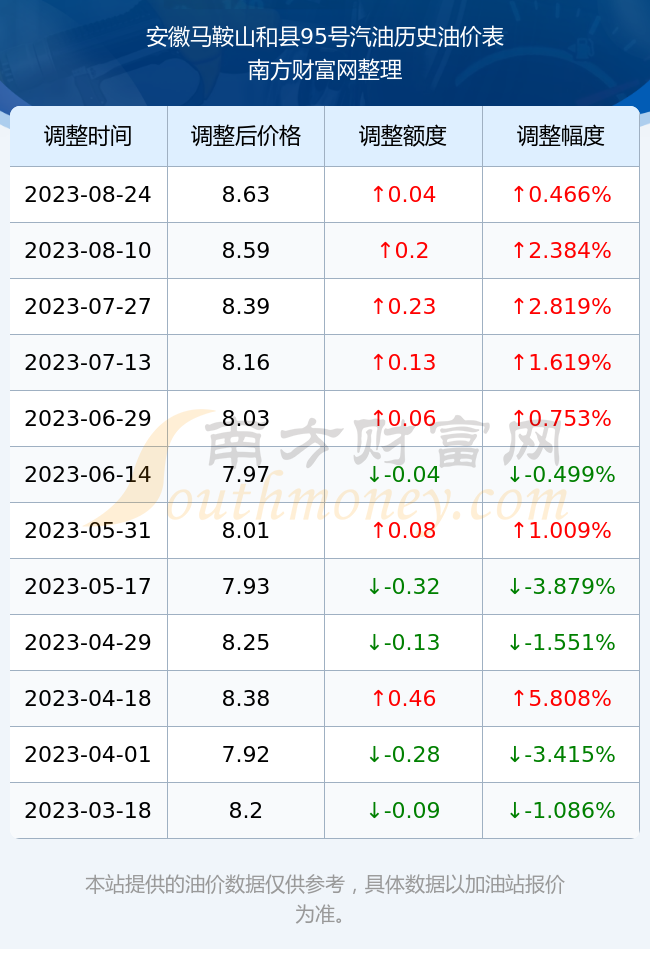The height and width of the screenshot is (980, 650).
Task: Select the 2023-06-29 date cell
Action: 88,418
